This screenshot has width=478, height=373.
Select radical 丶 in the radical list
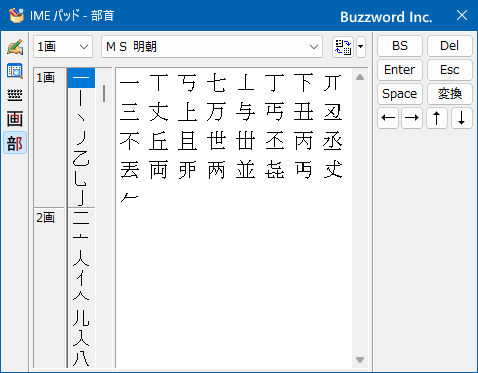coord(81,118)
